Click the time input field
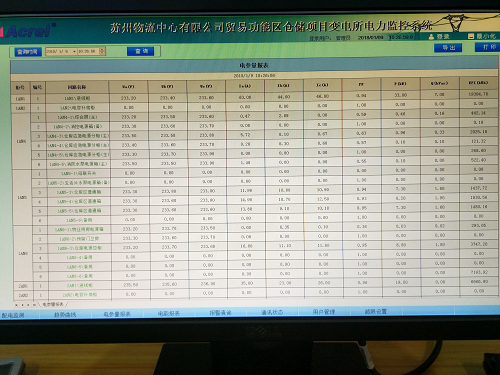The width and height of the screenshot is (500, 375). (88, 51)
